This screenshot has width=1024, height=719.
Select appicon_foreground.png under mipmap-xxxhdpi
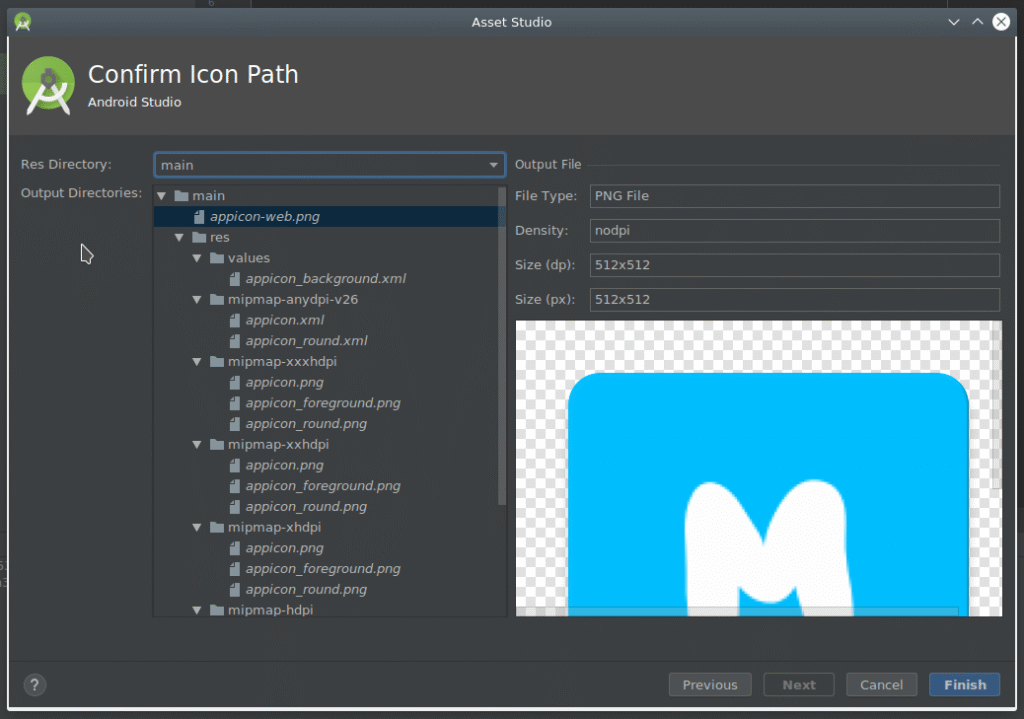322,403
